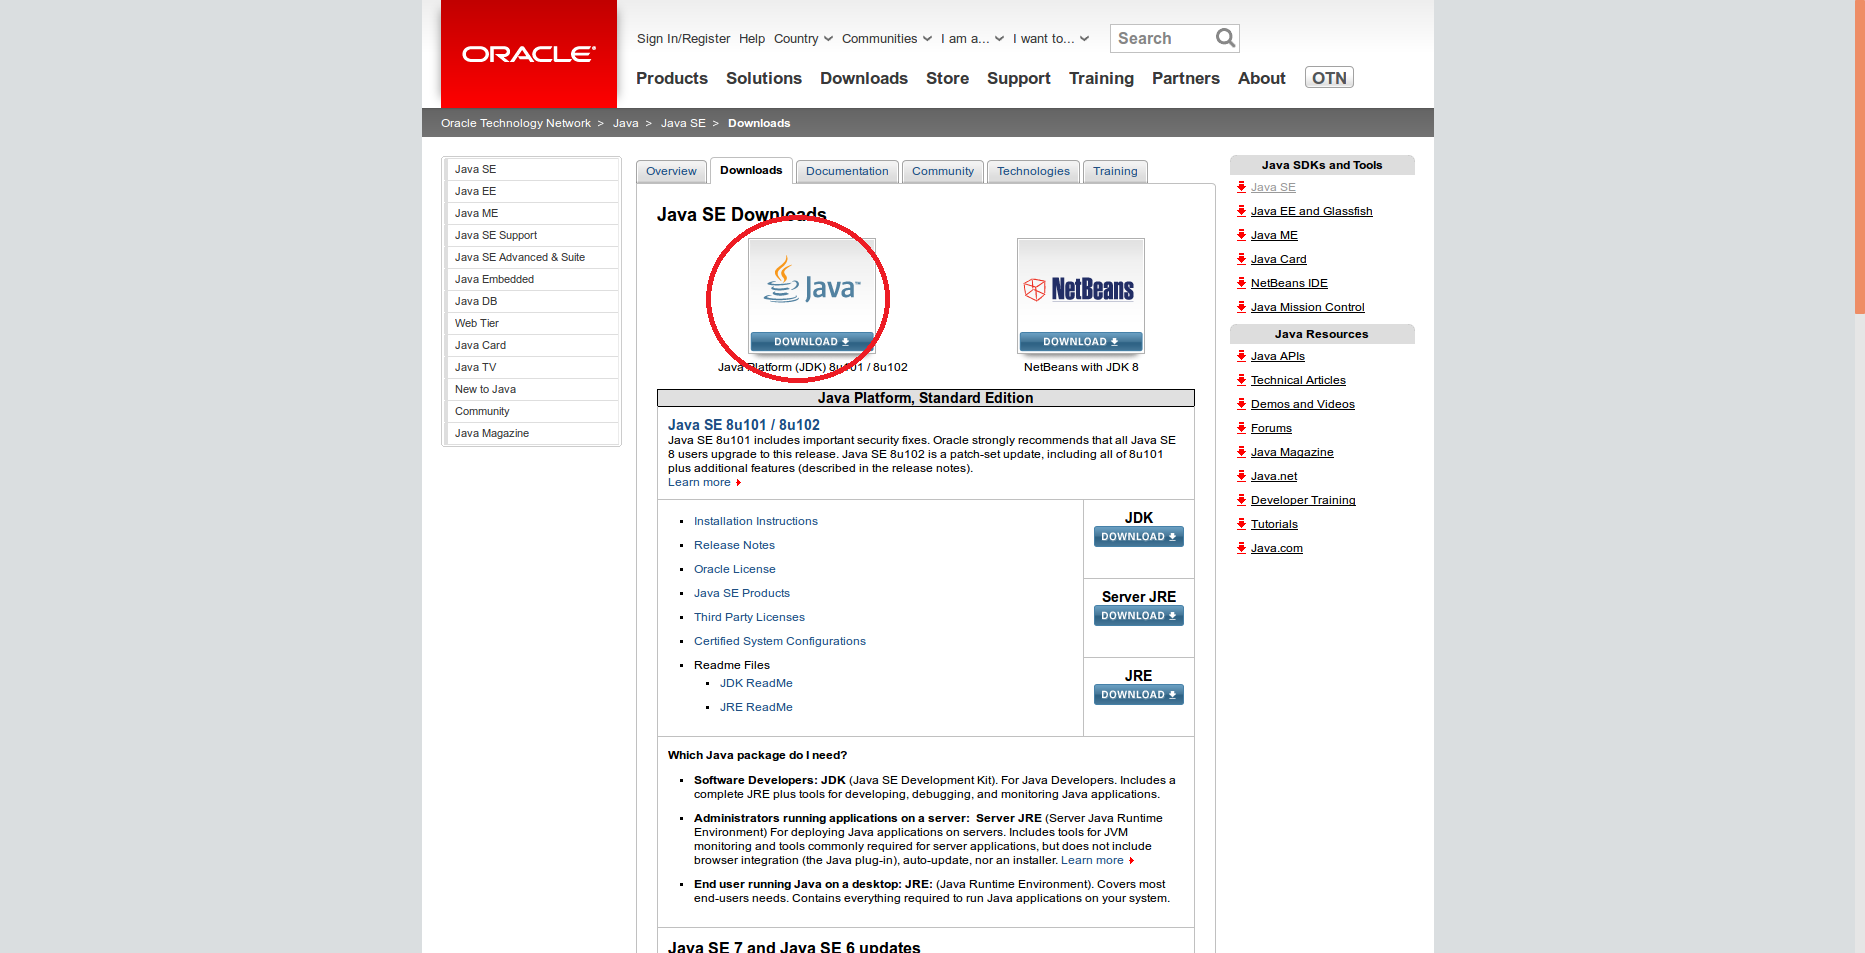This screenshot has height=953, width=1865.
Task: Open the Store menu
Action: pyautogui.click(x=947, y=78)
